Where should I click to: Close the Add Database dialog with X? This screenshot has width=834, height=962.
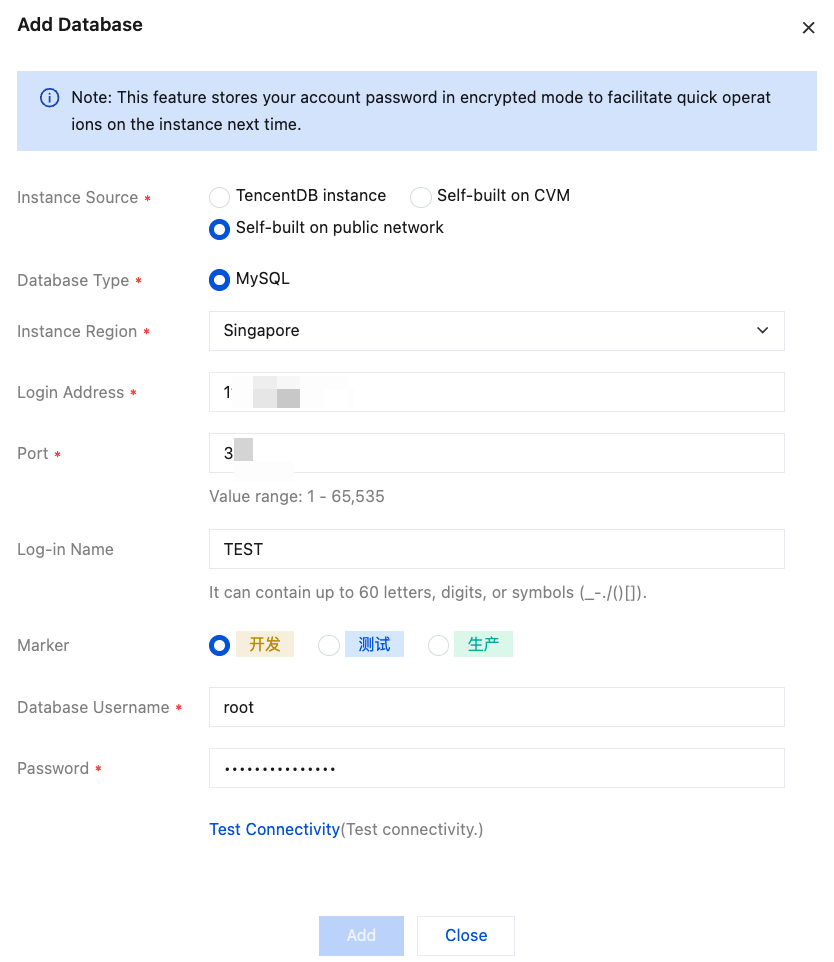(808, 28)
